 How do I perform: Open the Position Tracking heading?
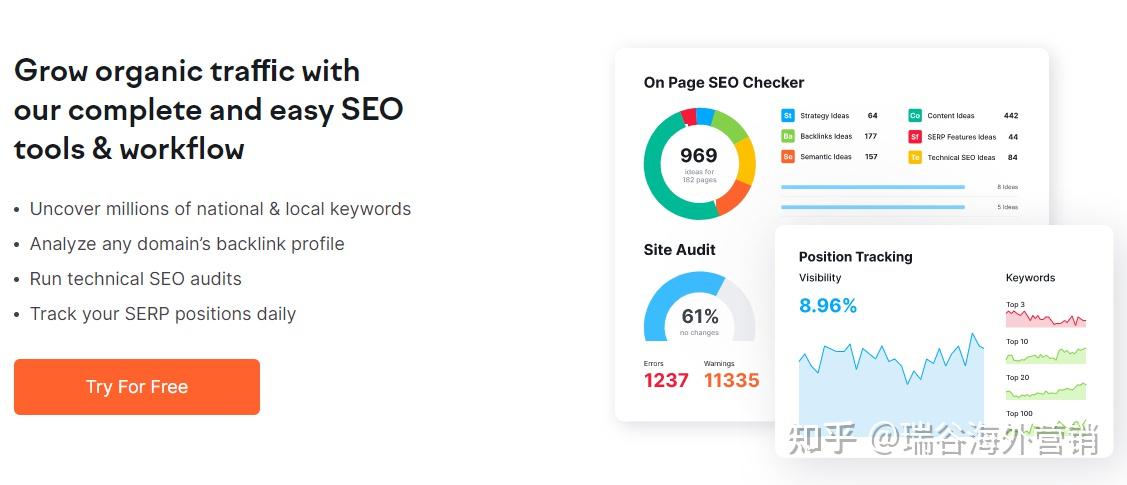click(x=855, y=257)
